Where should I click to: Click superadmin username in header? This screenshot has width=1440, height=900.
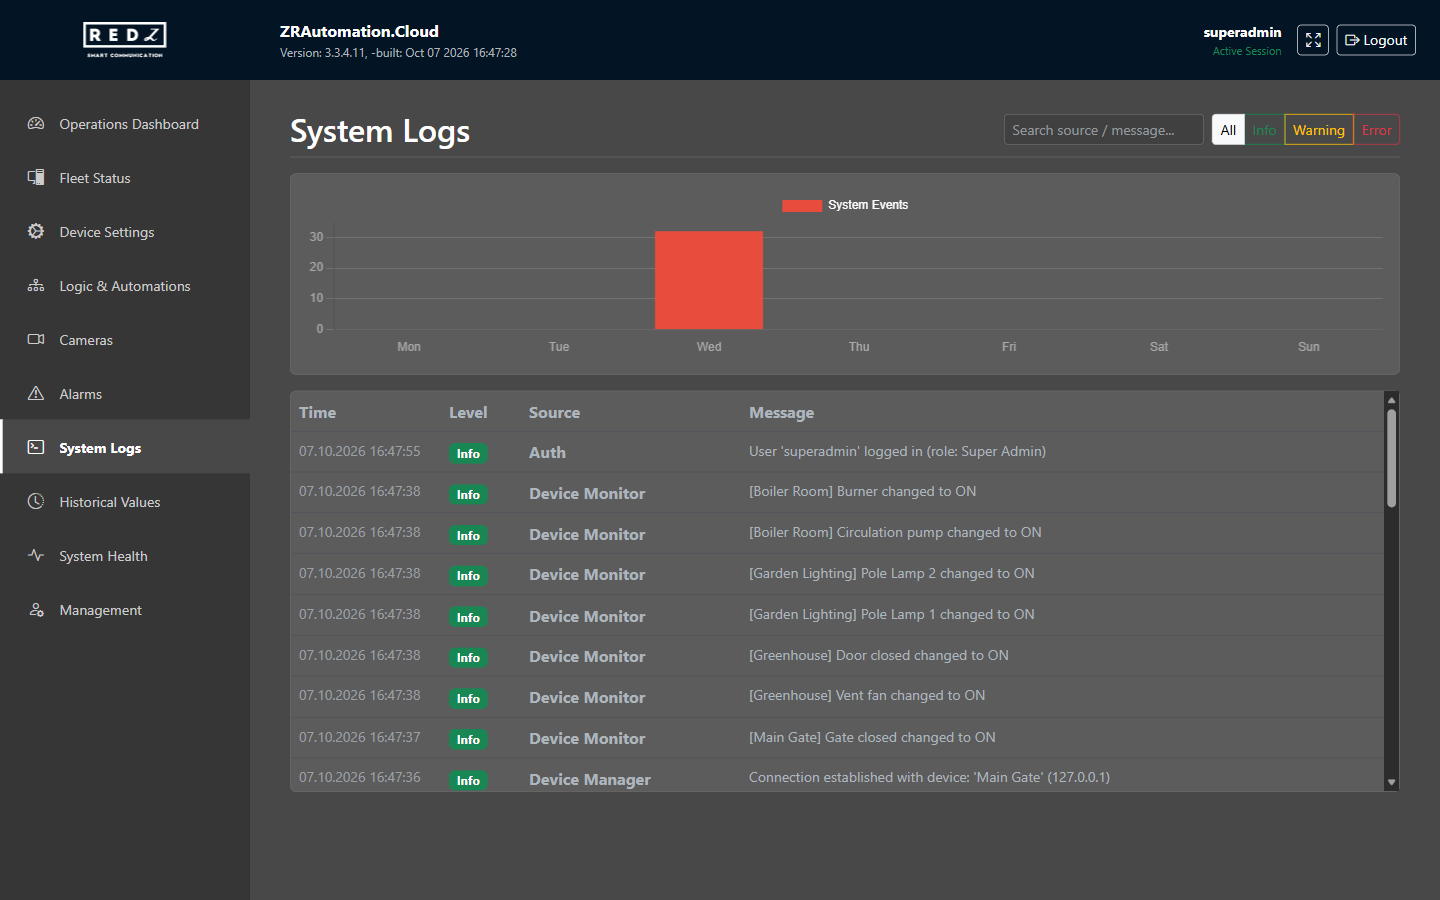click(1242, 32)
